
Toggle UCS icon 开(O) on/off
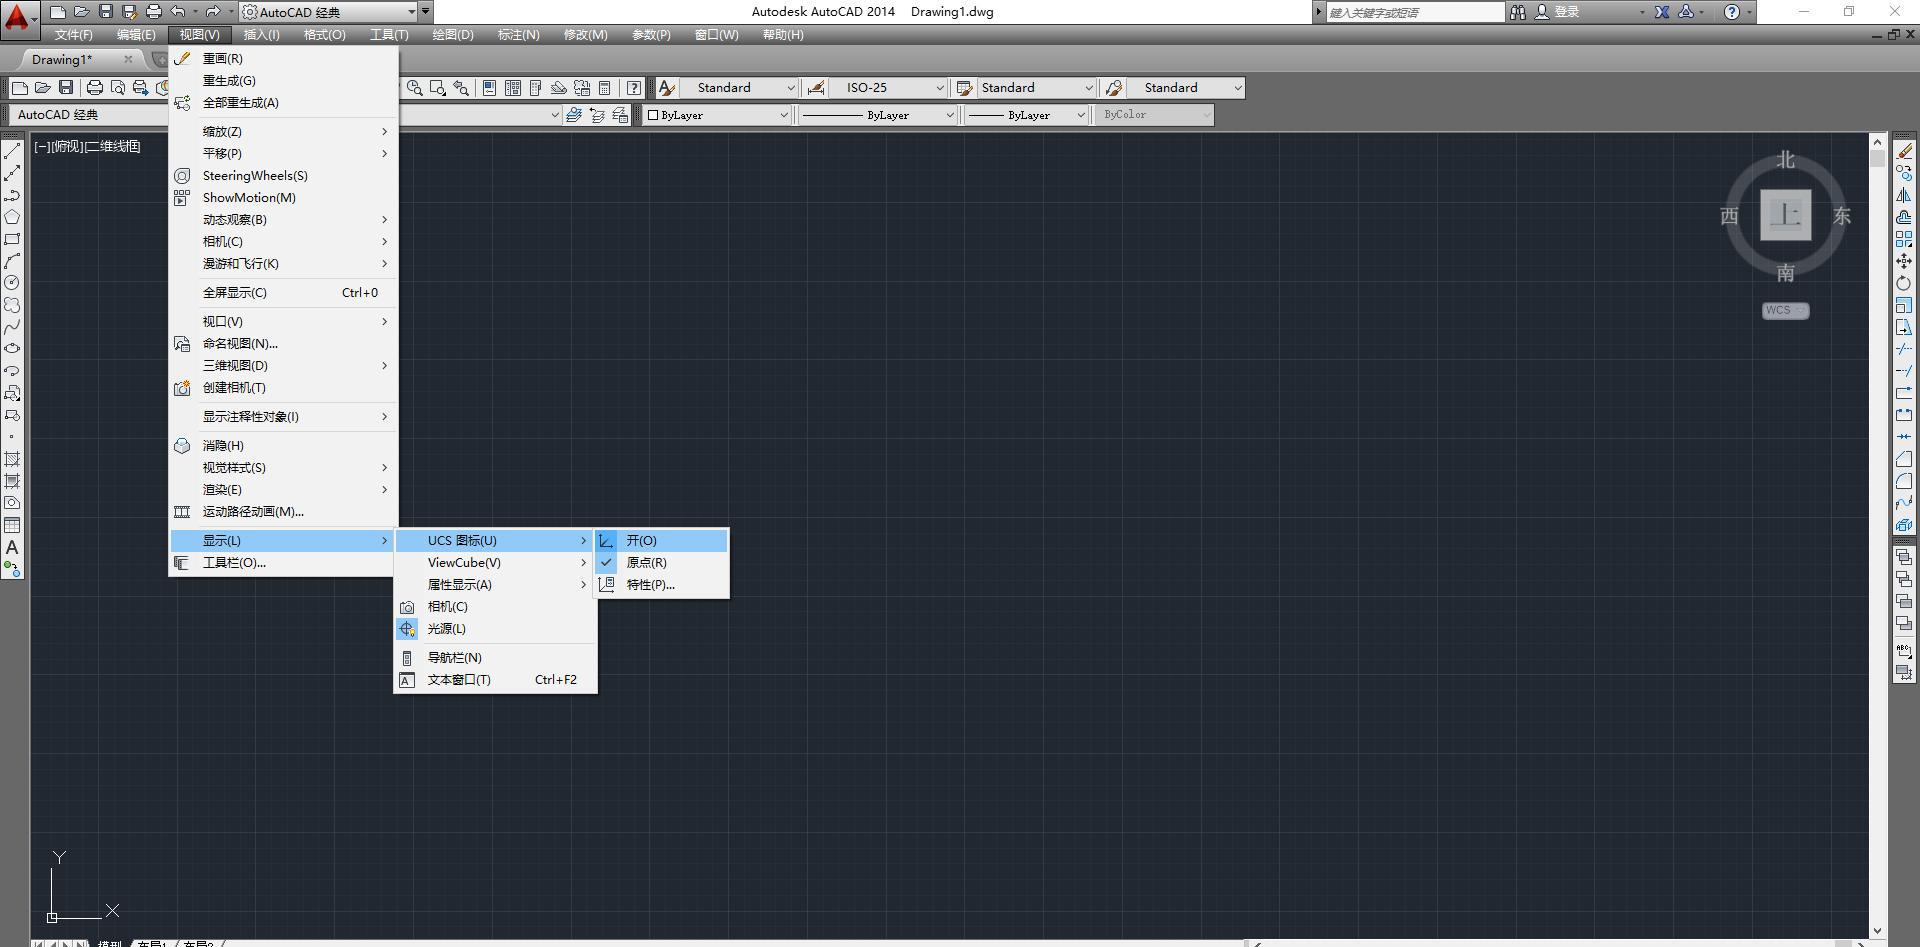(x=661, y=540)
